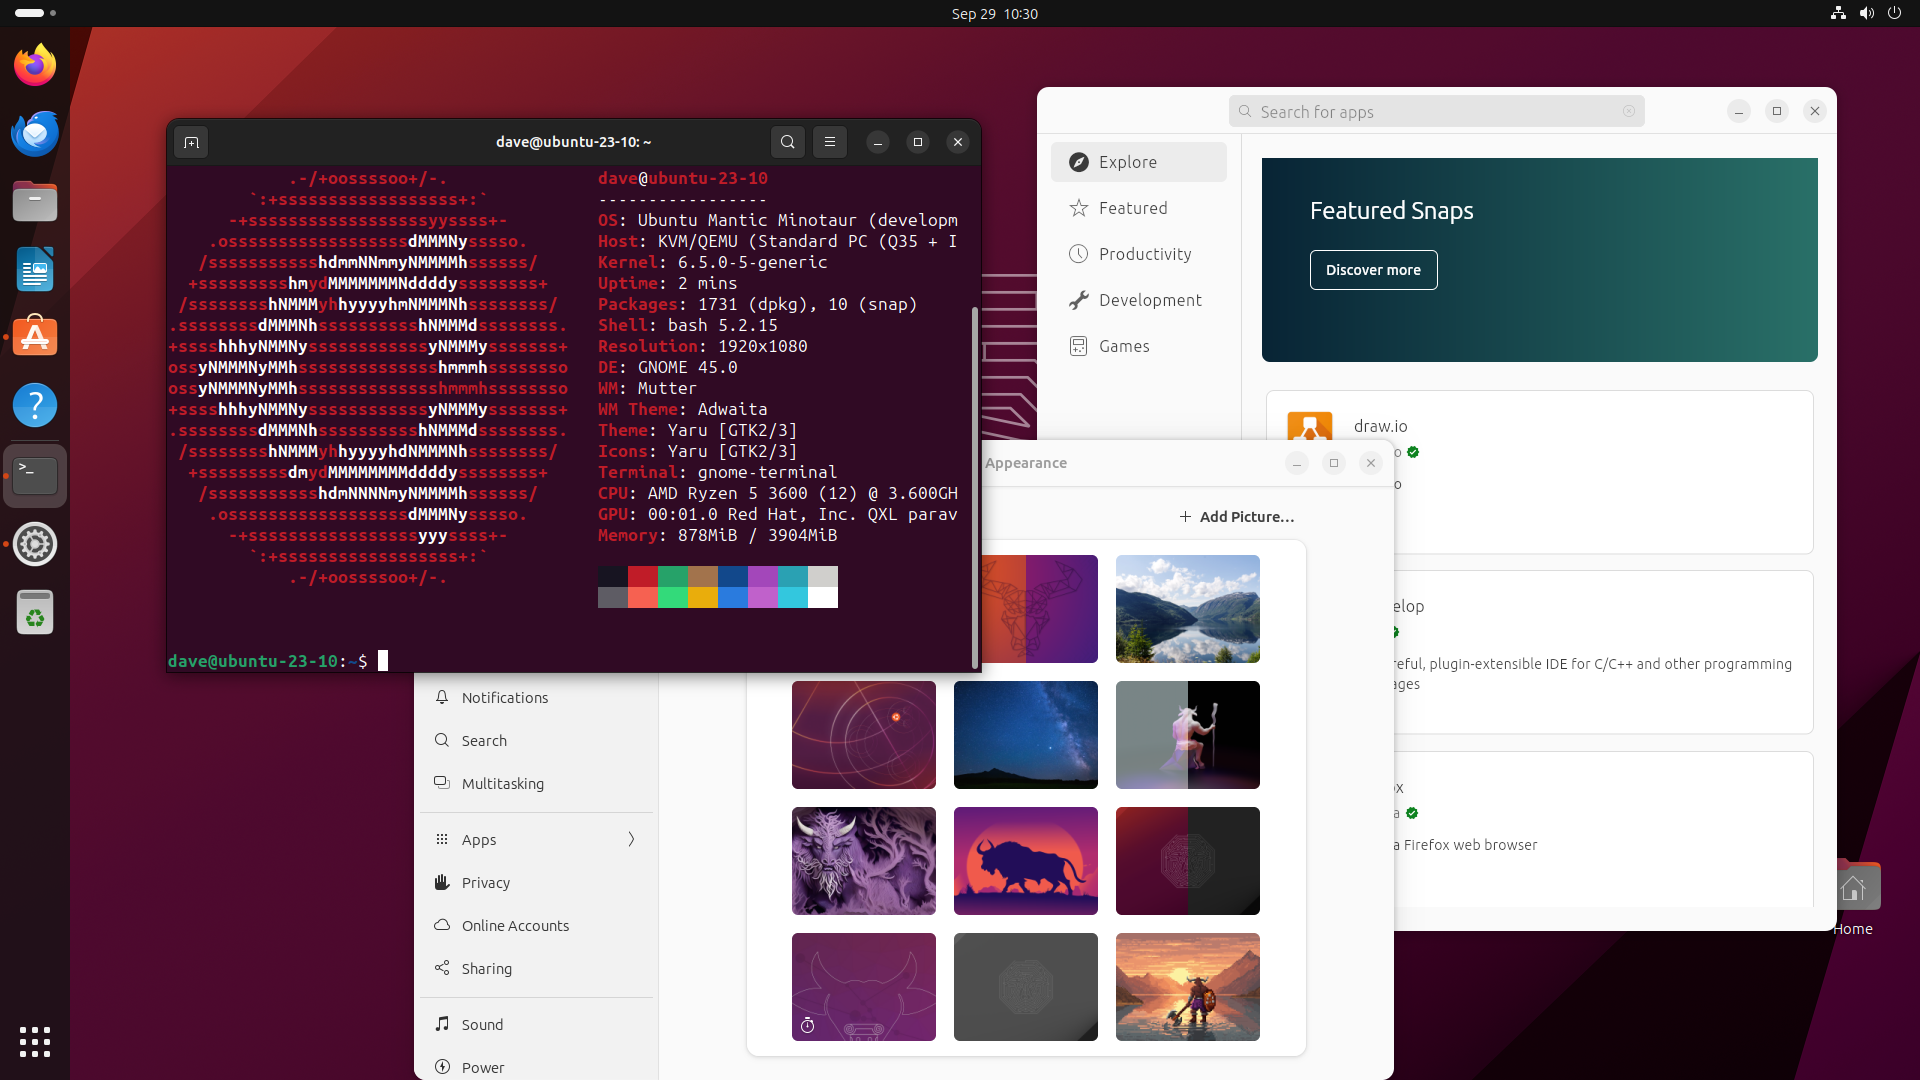Click the terminal vertical scrollbar
This screenshot has height=1080, width=1920.
pyautogui.click(x=975, y=487)
